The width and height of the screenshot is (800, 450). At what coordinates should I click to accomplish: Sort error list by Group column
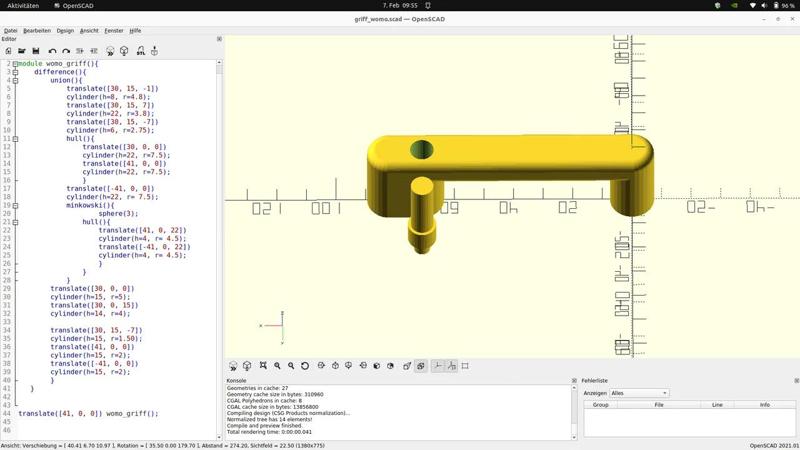click(601, 405)
